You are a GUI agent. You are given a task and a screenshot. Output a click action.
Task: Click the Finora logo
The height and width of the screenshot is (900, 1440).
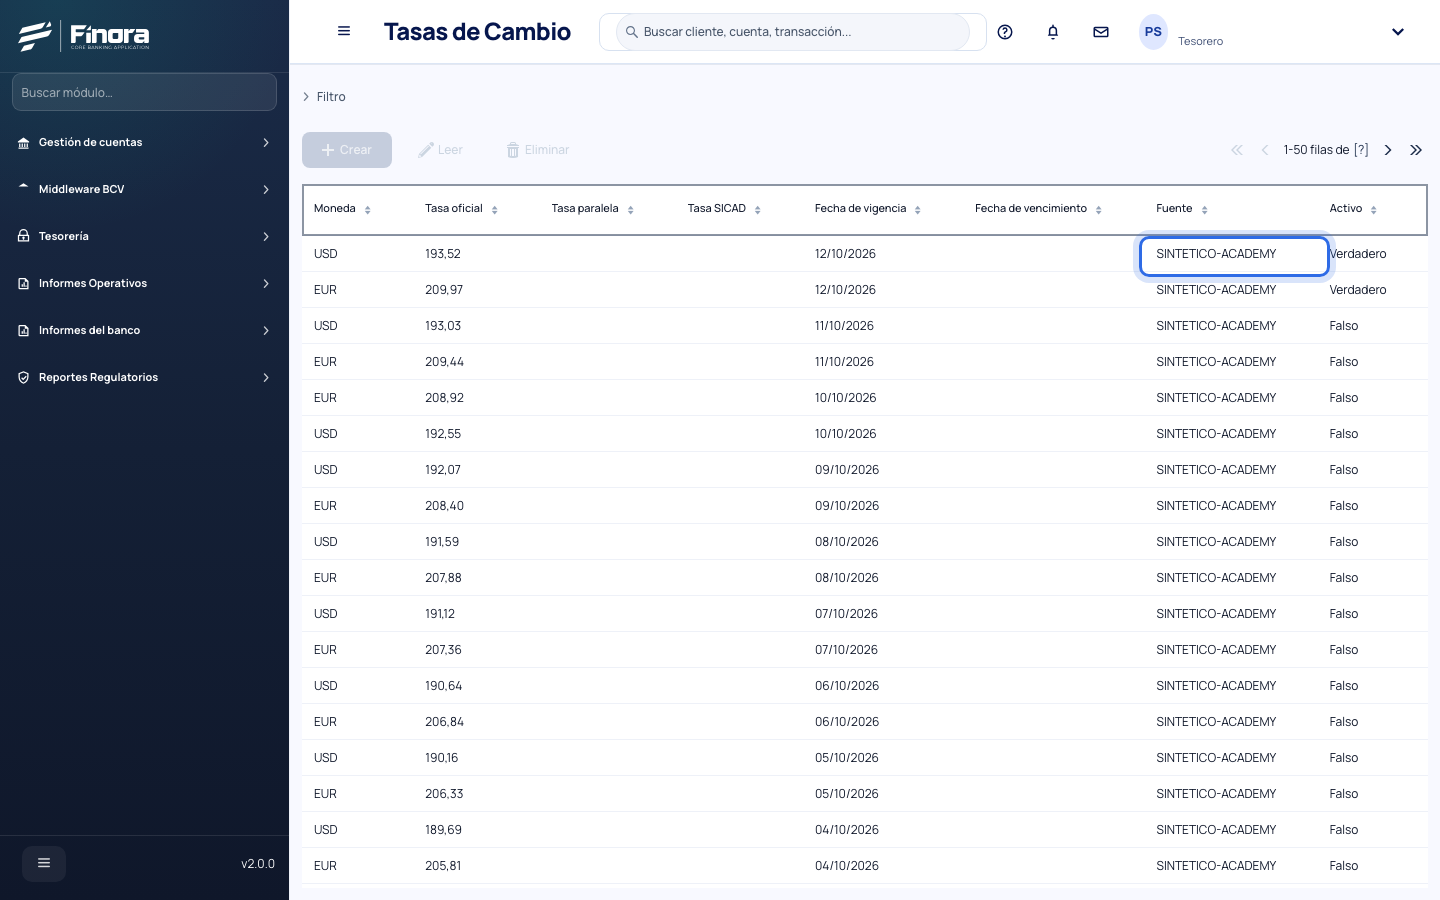pyautogui.click(x=84, y=36)
